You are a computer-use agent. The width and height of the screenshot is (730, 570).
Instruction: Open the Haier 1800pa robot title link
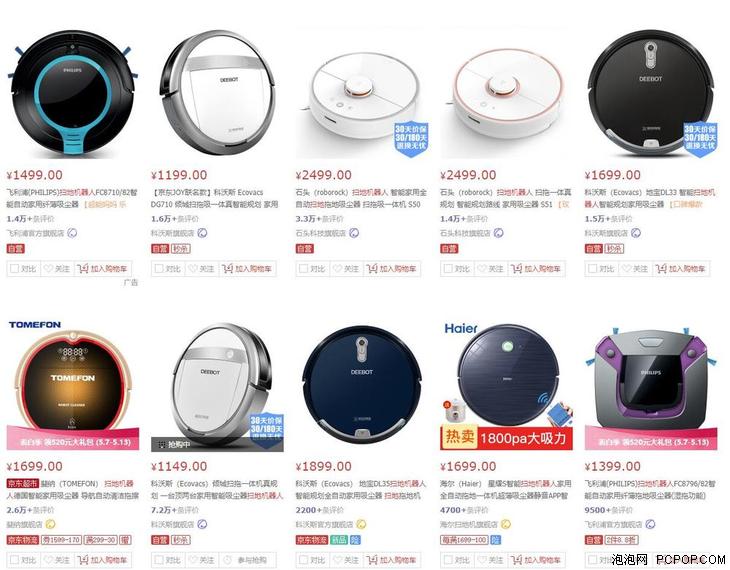tap(505, 490)
